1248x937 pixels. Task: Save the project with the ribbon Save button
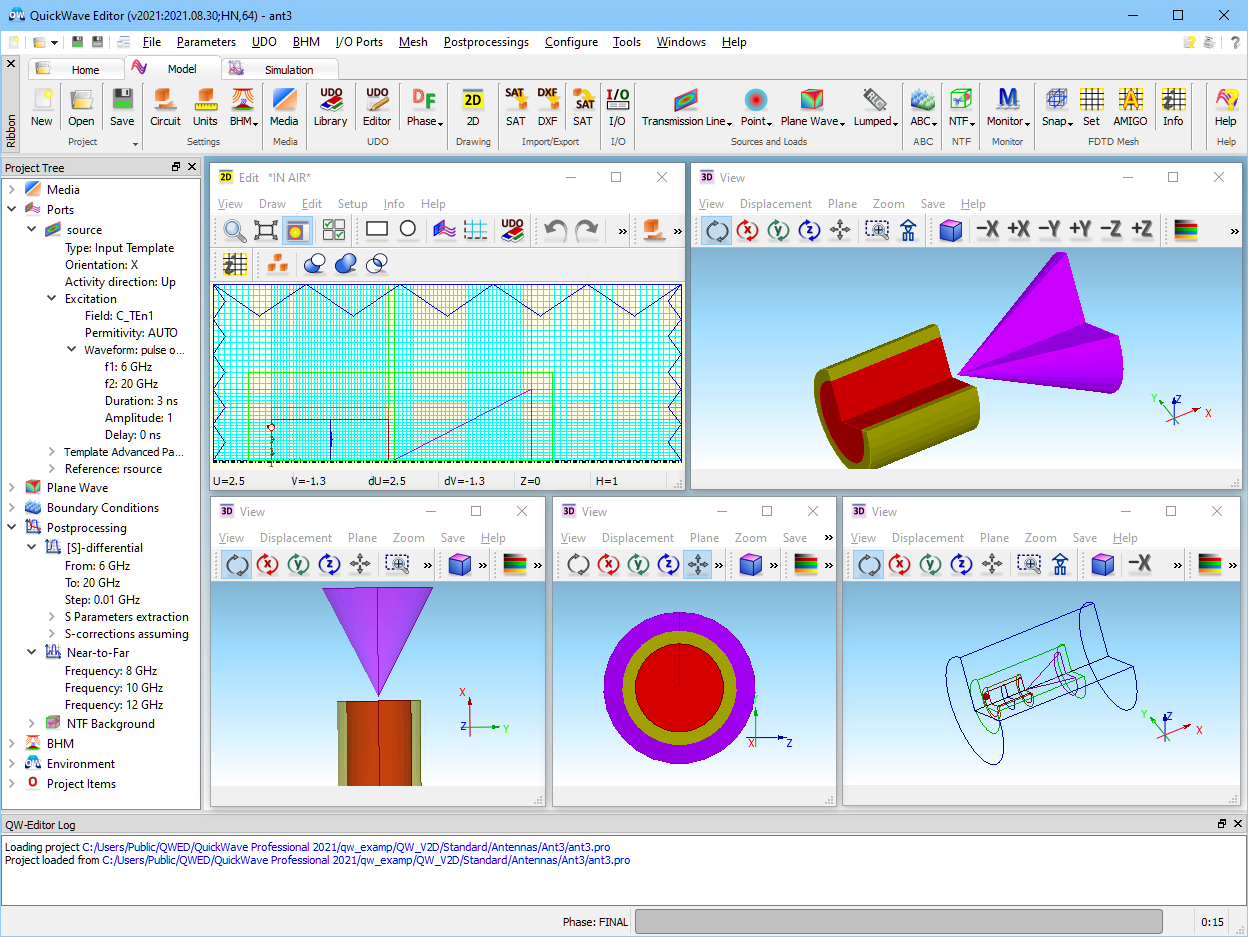click(122, 108)
